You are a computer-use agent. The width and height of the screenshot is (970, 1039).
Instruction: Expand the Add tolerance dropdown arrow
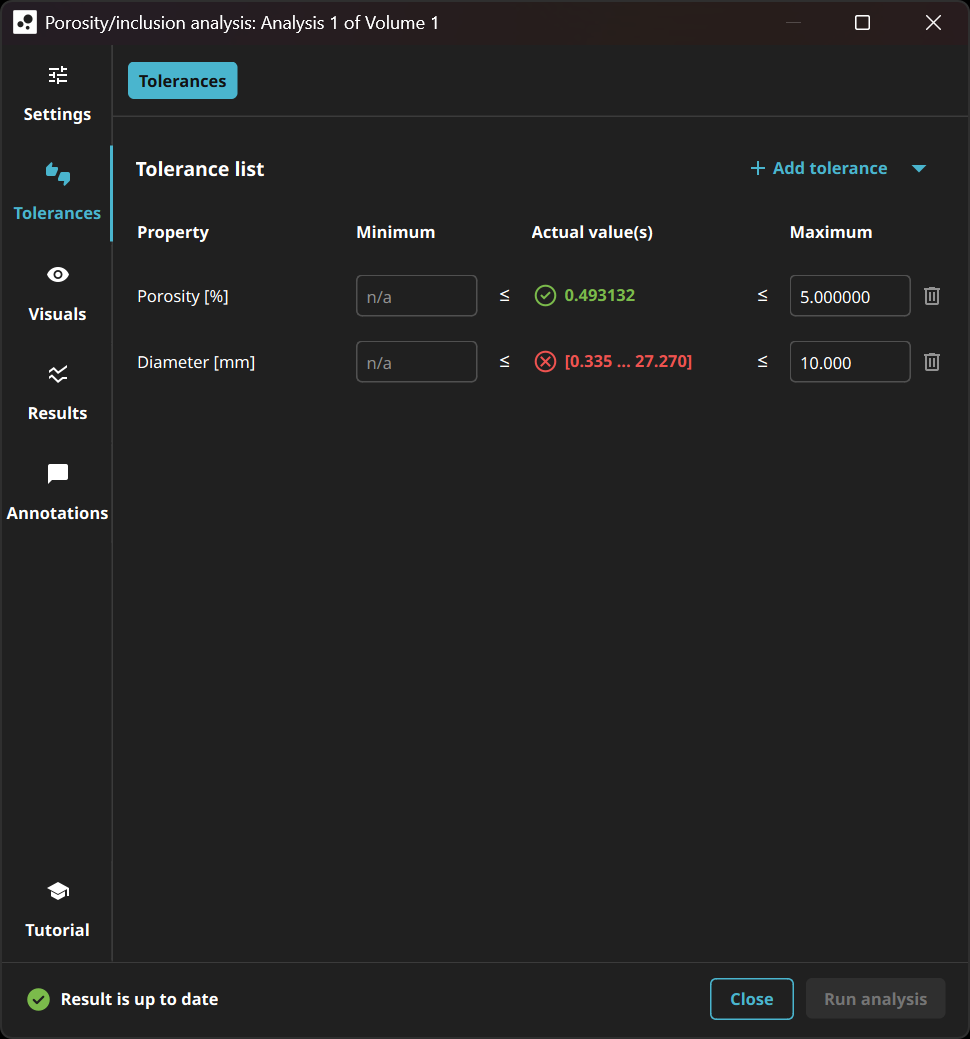click(919, 169)
